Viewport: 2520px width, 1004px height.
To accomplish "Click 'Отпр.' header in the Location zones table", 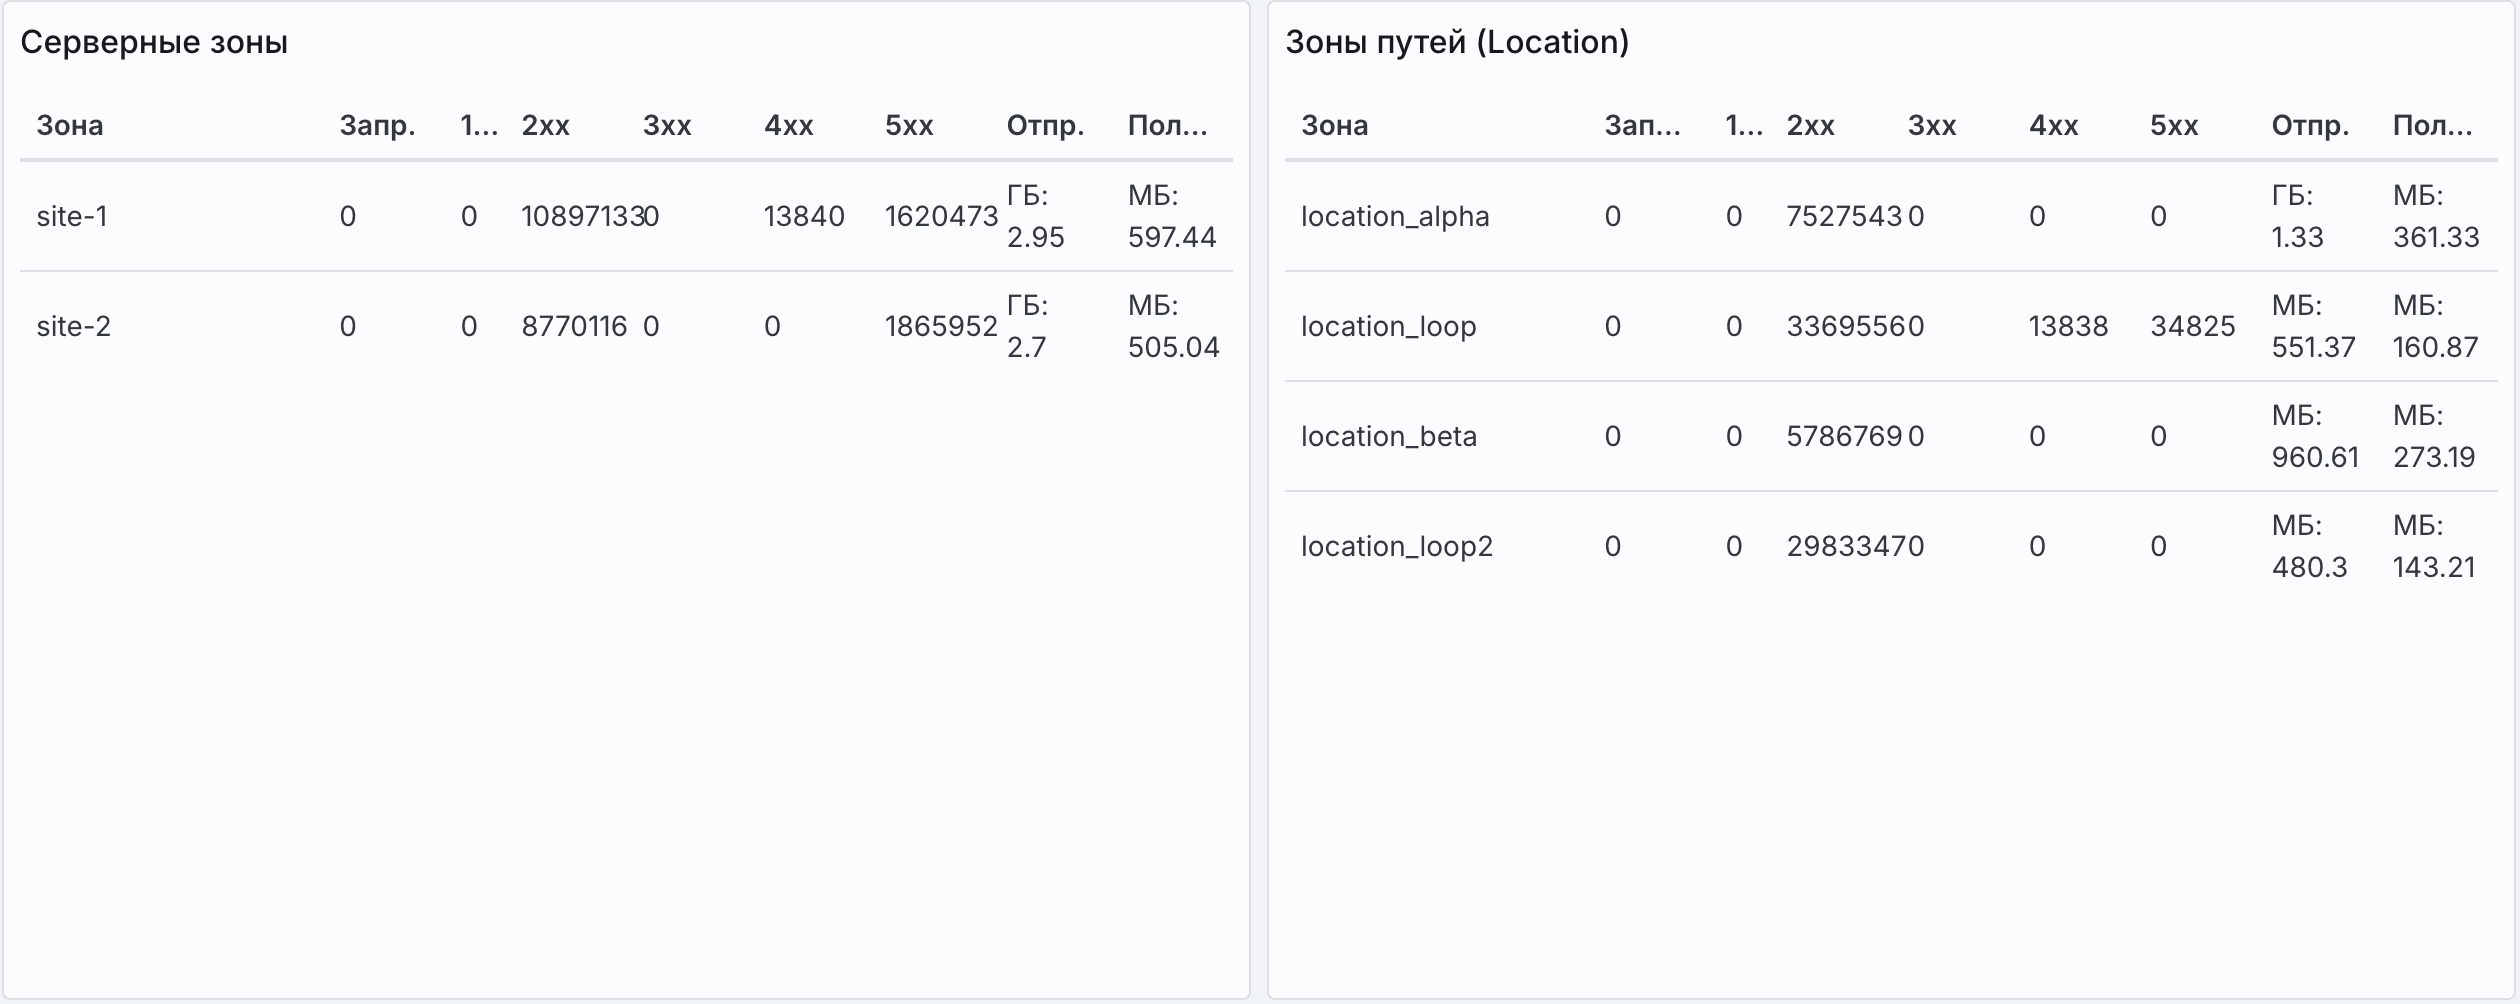I will click(2310, 125).
